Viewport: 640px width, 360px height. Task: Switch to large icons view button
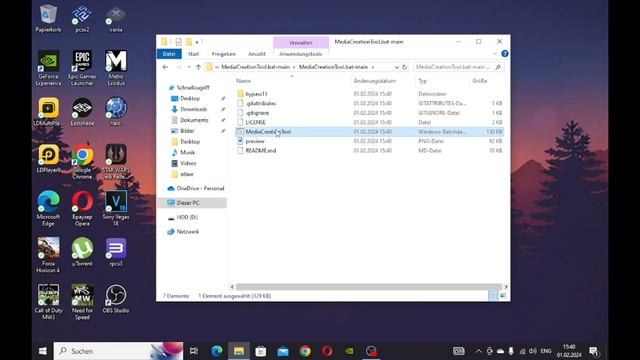[503, 296]
